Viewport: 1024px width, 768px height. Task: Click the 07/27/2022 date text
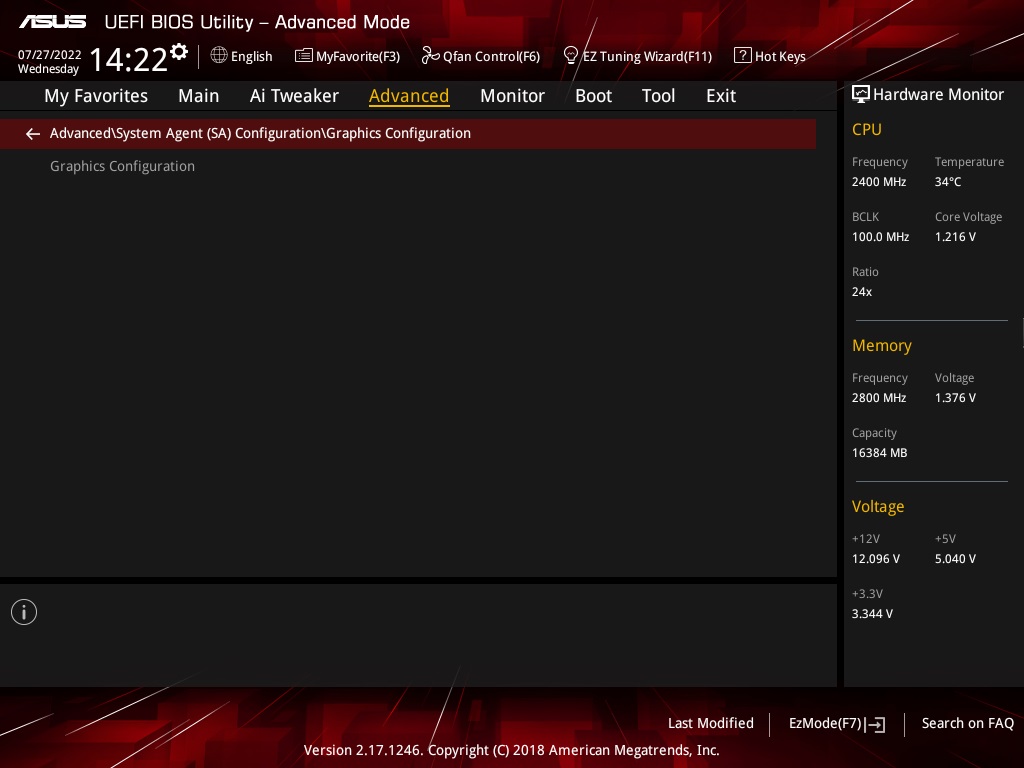click(x=50, y=54)
